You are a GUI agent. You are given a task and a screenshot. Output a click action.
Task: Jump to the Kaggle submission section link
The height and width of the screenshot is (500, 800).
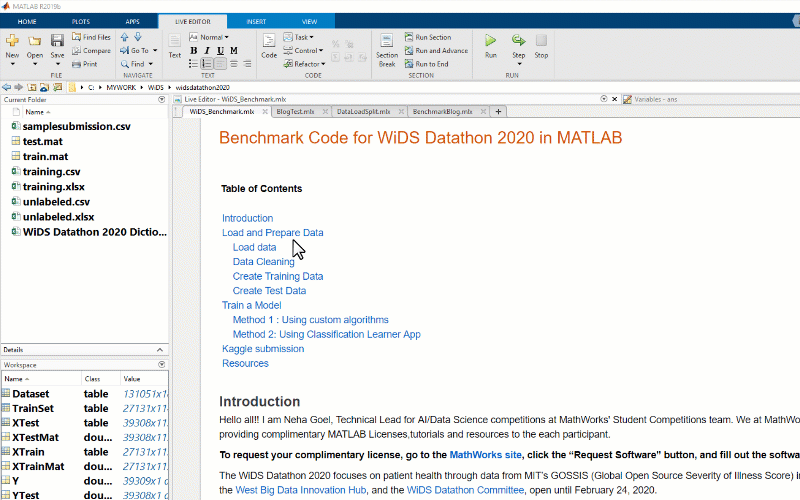[x=262, y=349]
